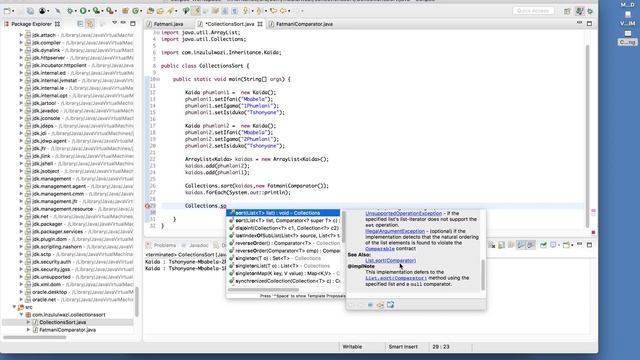
Task: Choose sort(List<T> list) completion proposal
Action: pos(284,213)
